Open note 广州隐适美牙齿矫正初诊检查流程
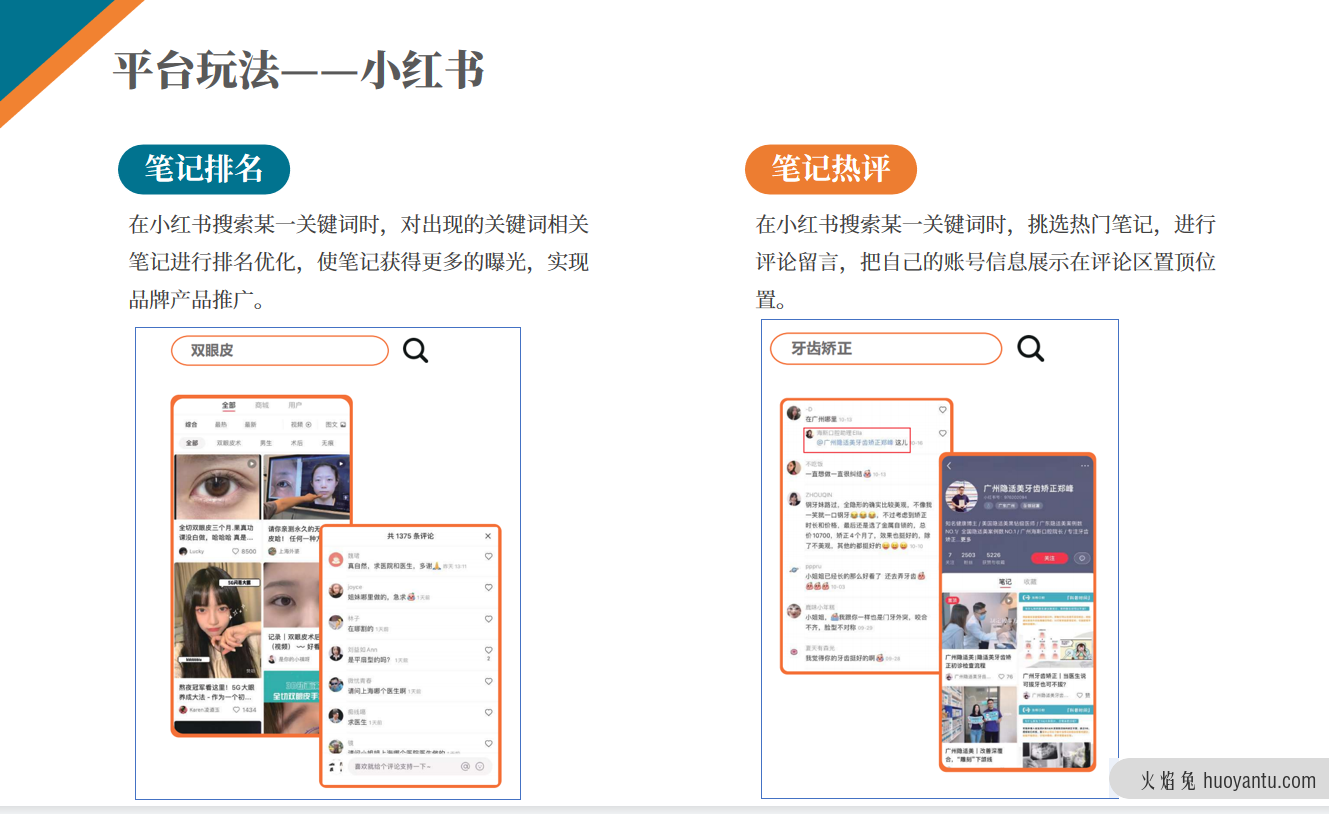 click(x=979, y=661)
